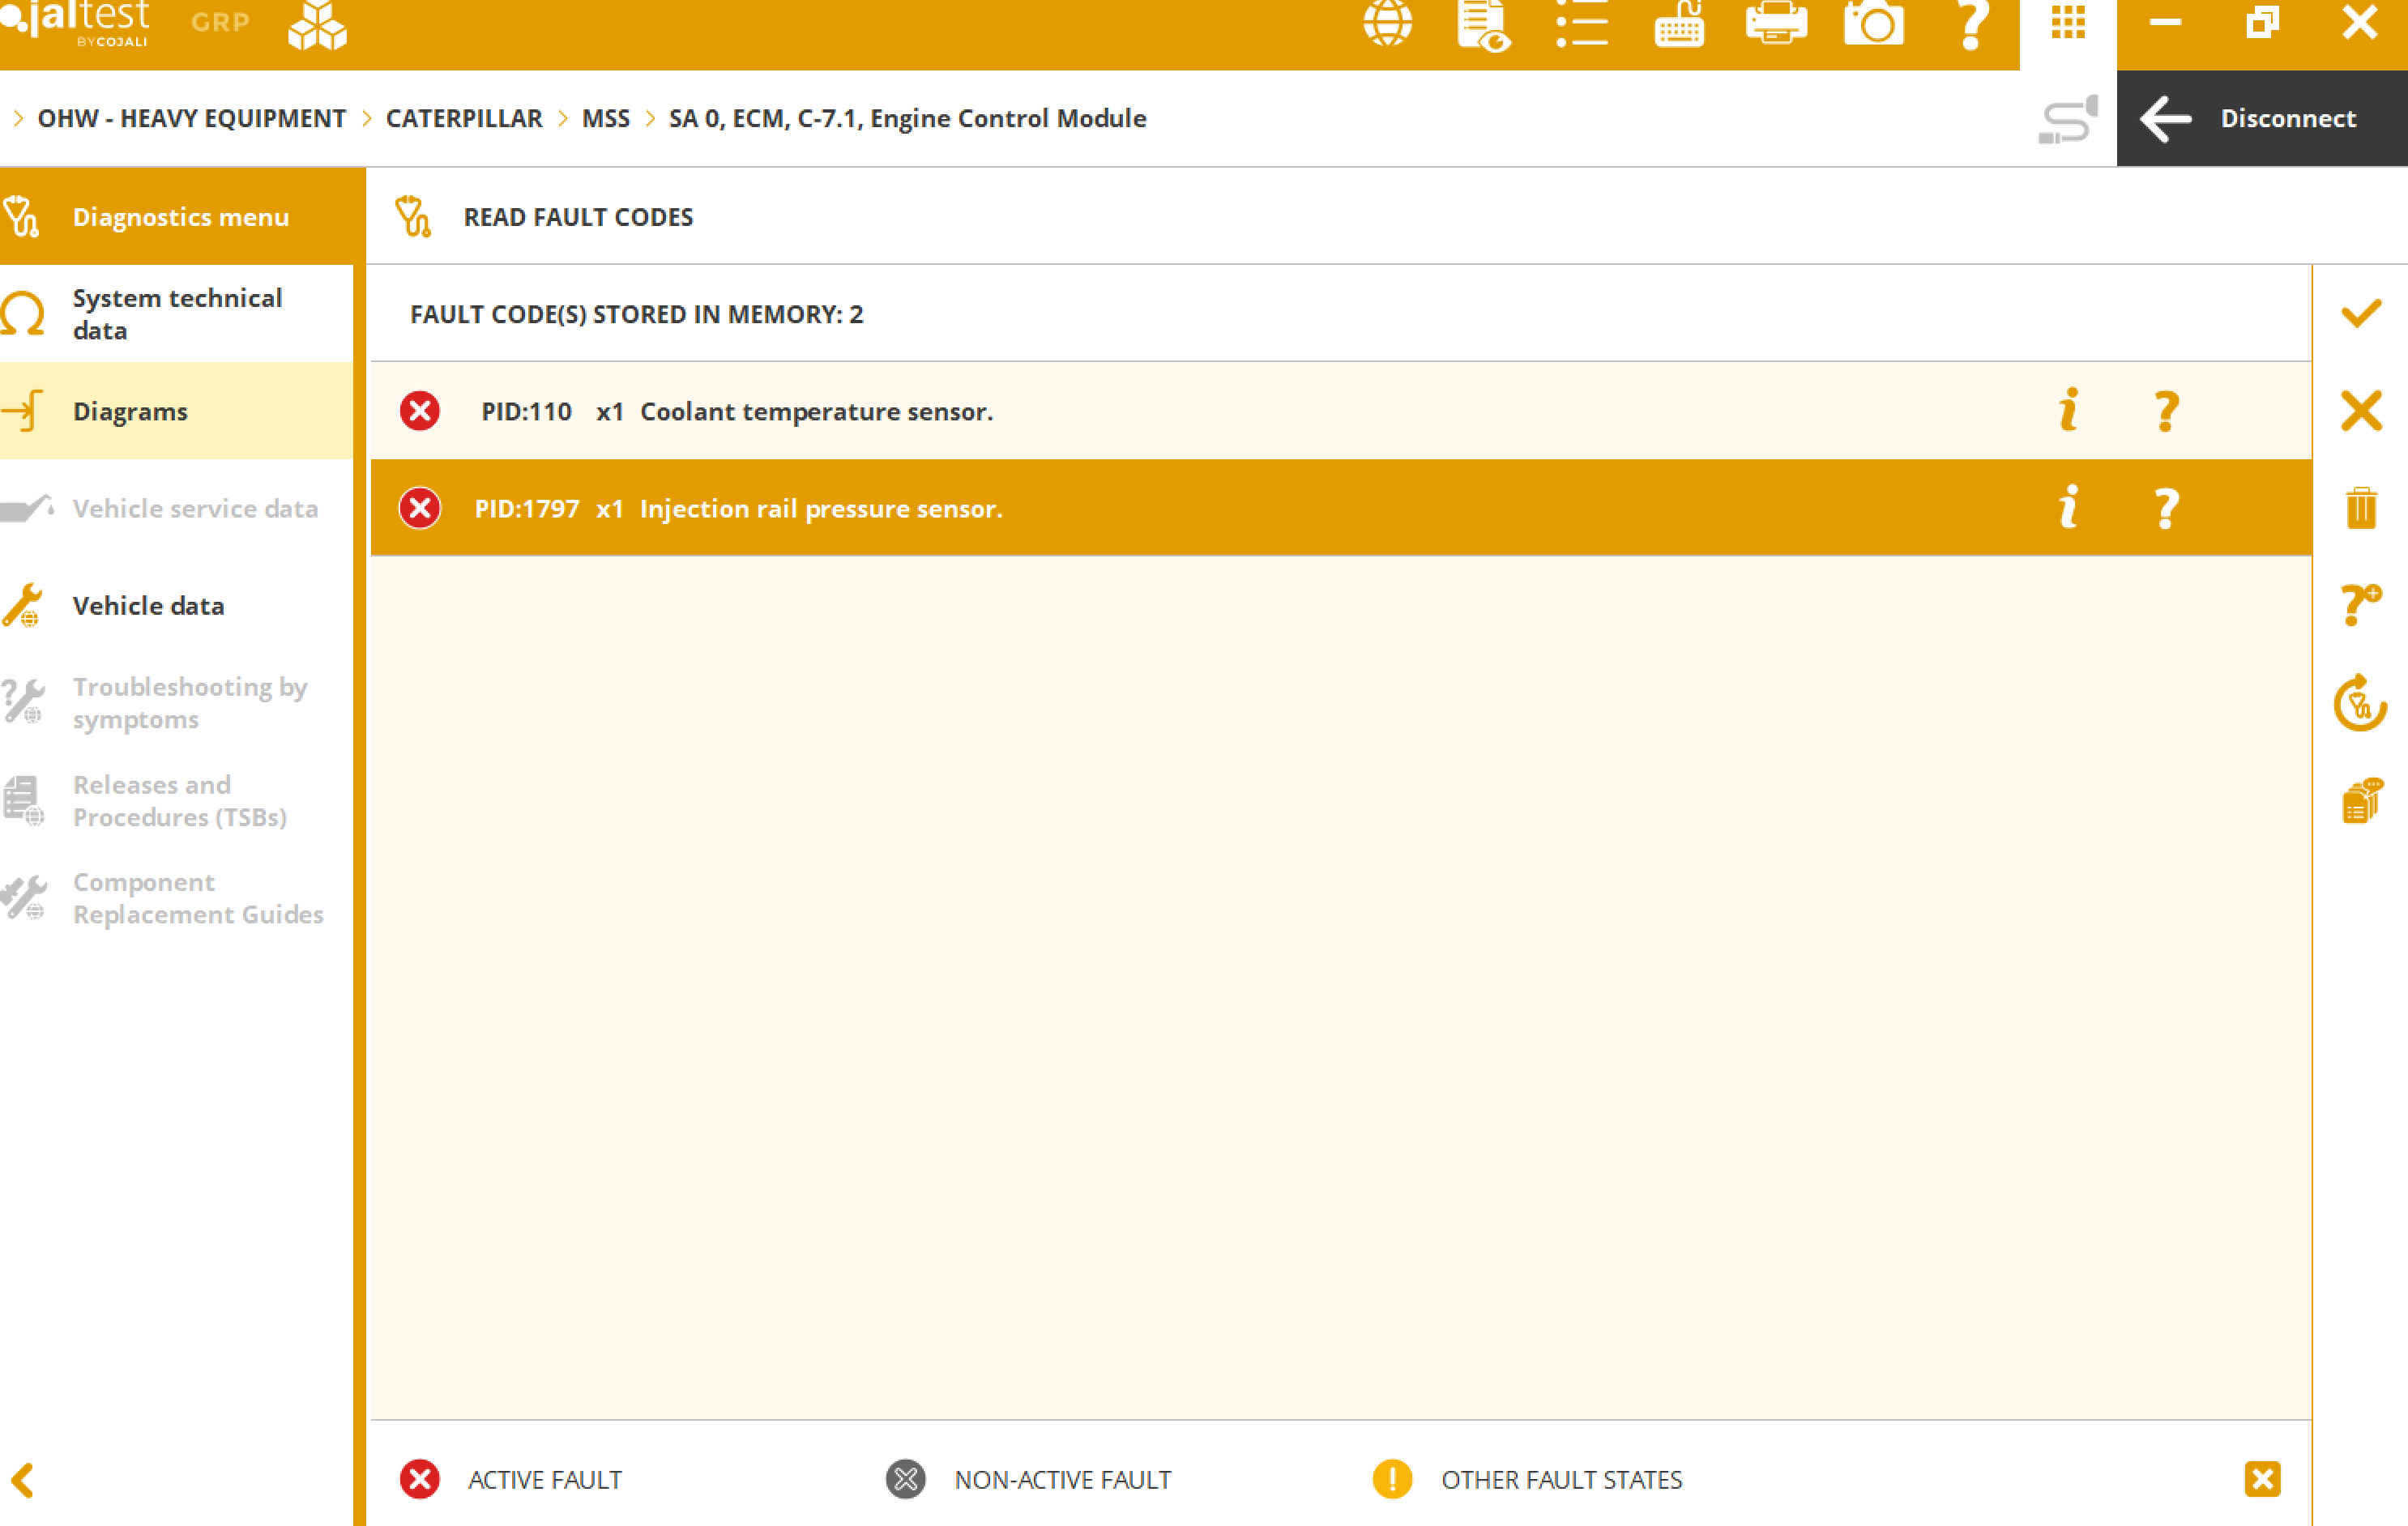Select OHW - HEAVY EQUIPMENT breadcrumb
The width and height of the screenshot is (2408, 1526).
click(192, 118)
